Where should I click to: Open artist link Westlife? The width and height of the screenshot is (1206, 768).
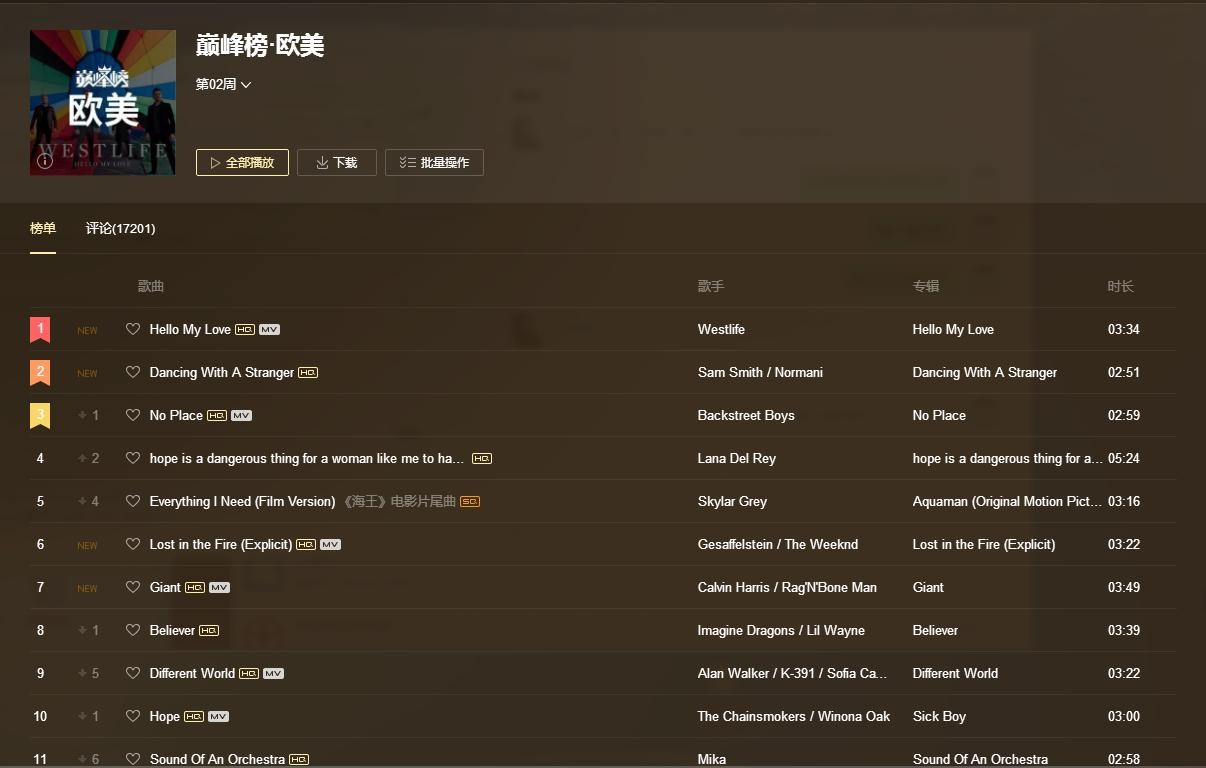coord(721,330)
